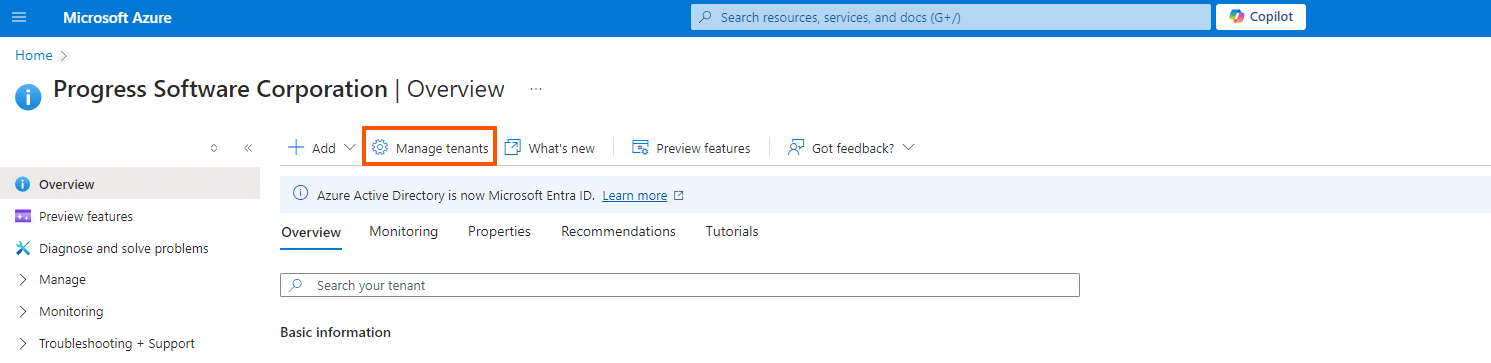
Task: Click the purple Preview features sidebar icon
Action: click(x=23, y=216)
